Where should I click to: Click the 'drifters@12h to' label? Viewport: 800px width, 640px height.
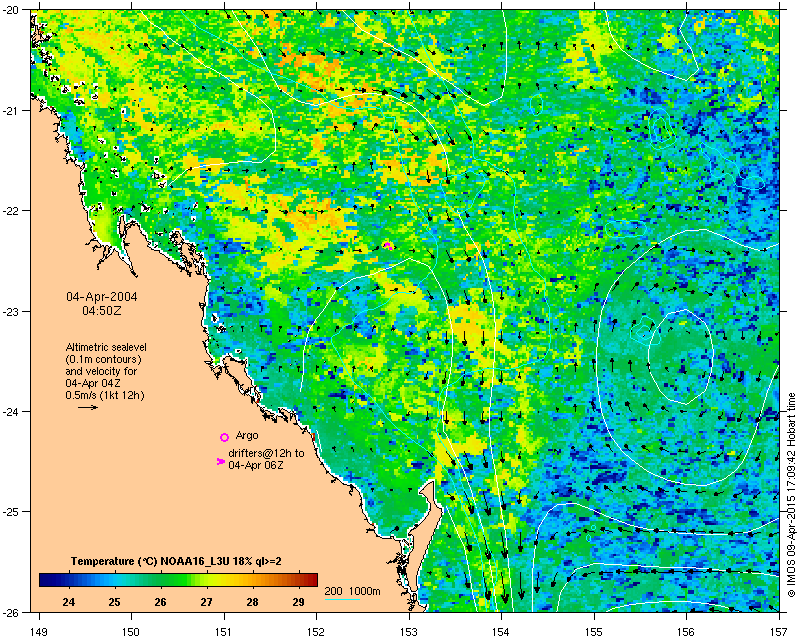tap(266, 453)
